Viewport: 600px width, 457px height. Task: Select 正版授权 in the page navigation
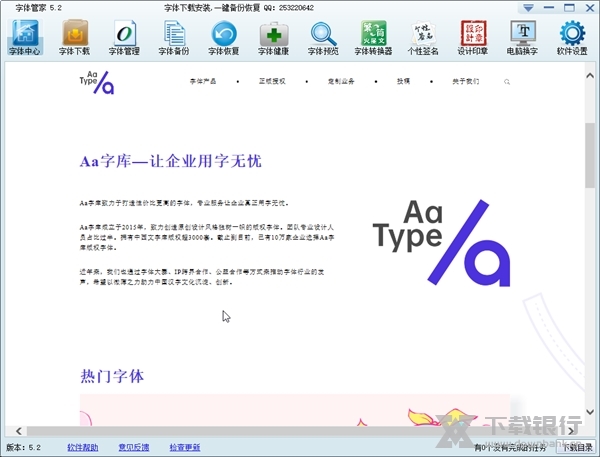pos(272,81)
